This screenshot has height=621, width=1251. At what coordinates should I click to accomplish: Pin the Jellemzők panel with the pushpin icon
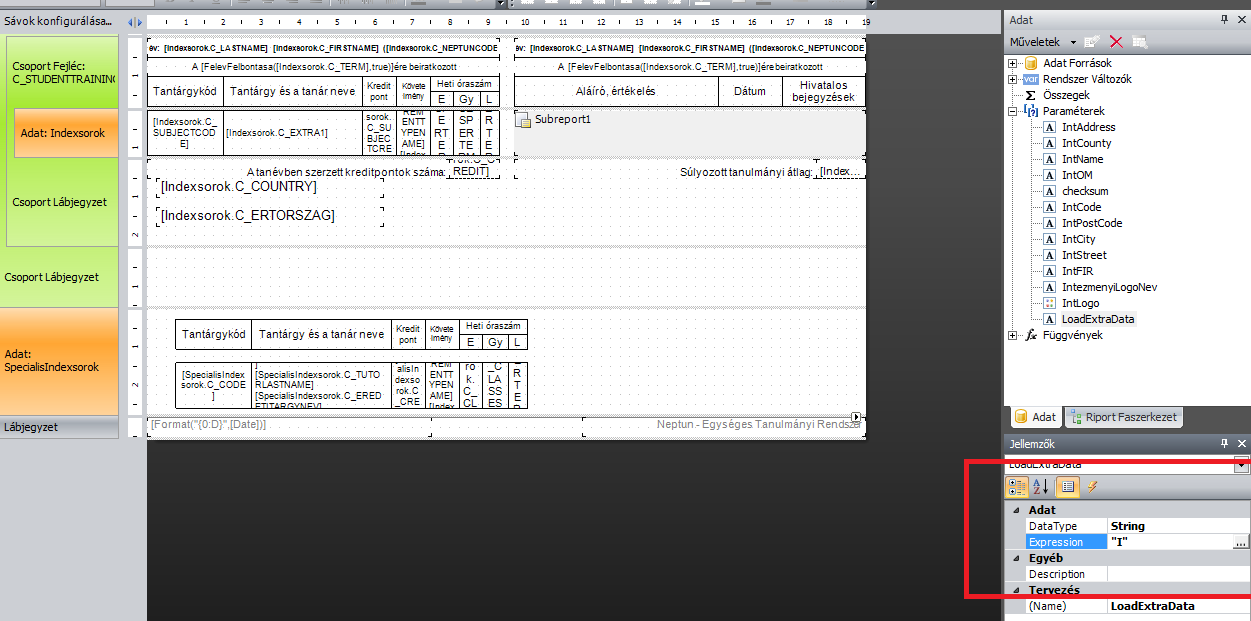pos(1224,443)
